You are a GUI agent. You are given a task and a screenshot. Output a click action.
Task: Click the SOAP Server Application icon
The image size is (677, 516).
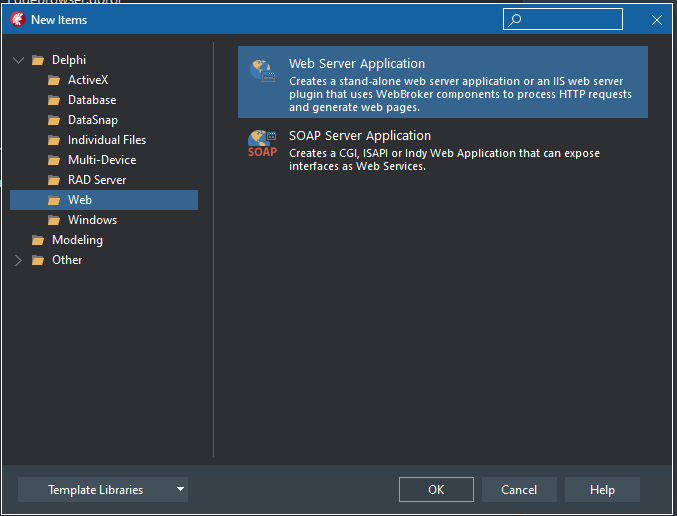click(262, 144)
